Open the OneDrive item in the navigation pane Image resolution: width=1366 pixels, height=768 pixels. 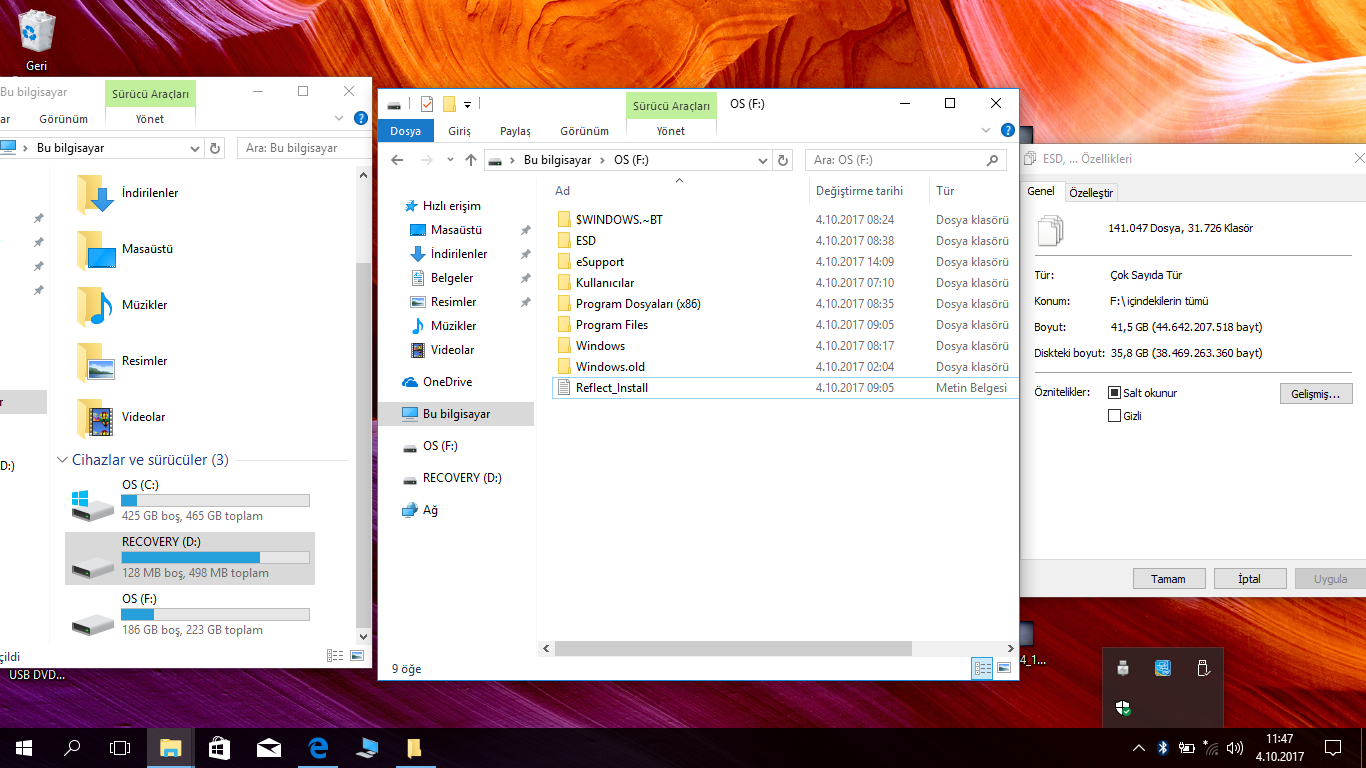click(446, 382)
